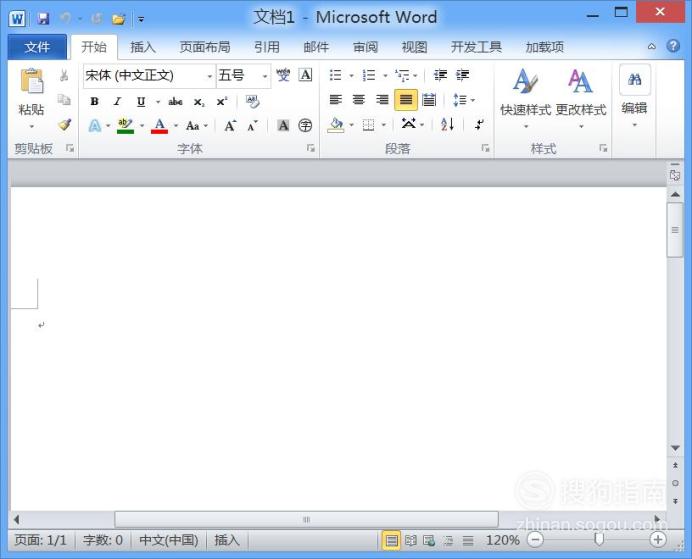Click the Paste clipboard icon
Viewport: 692px width, 559px height.
[32, 81]
